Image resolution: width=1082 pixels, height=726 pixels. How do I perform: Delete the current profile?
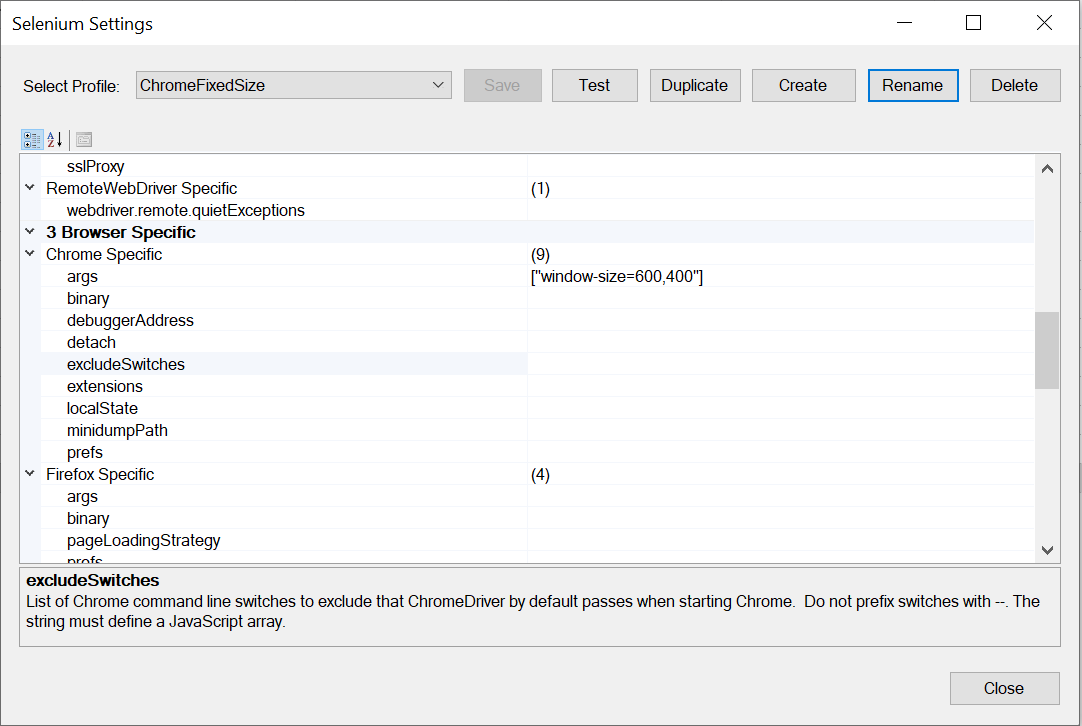(1015, 85)
